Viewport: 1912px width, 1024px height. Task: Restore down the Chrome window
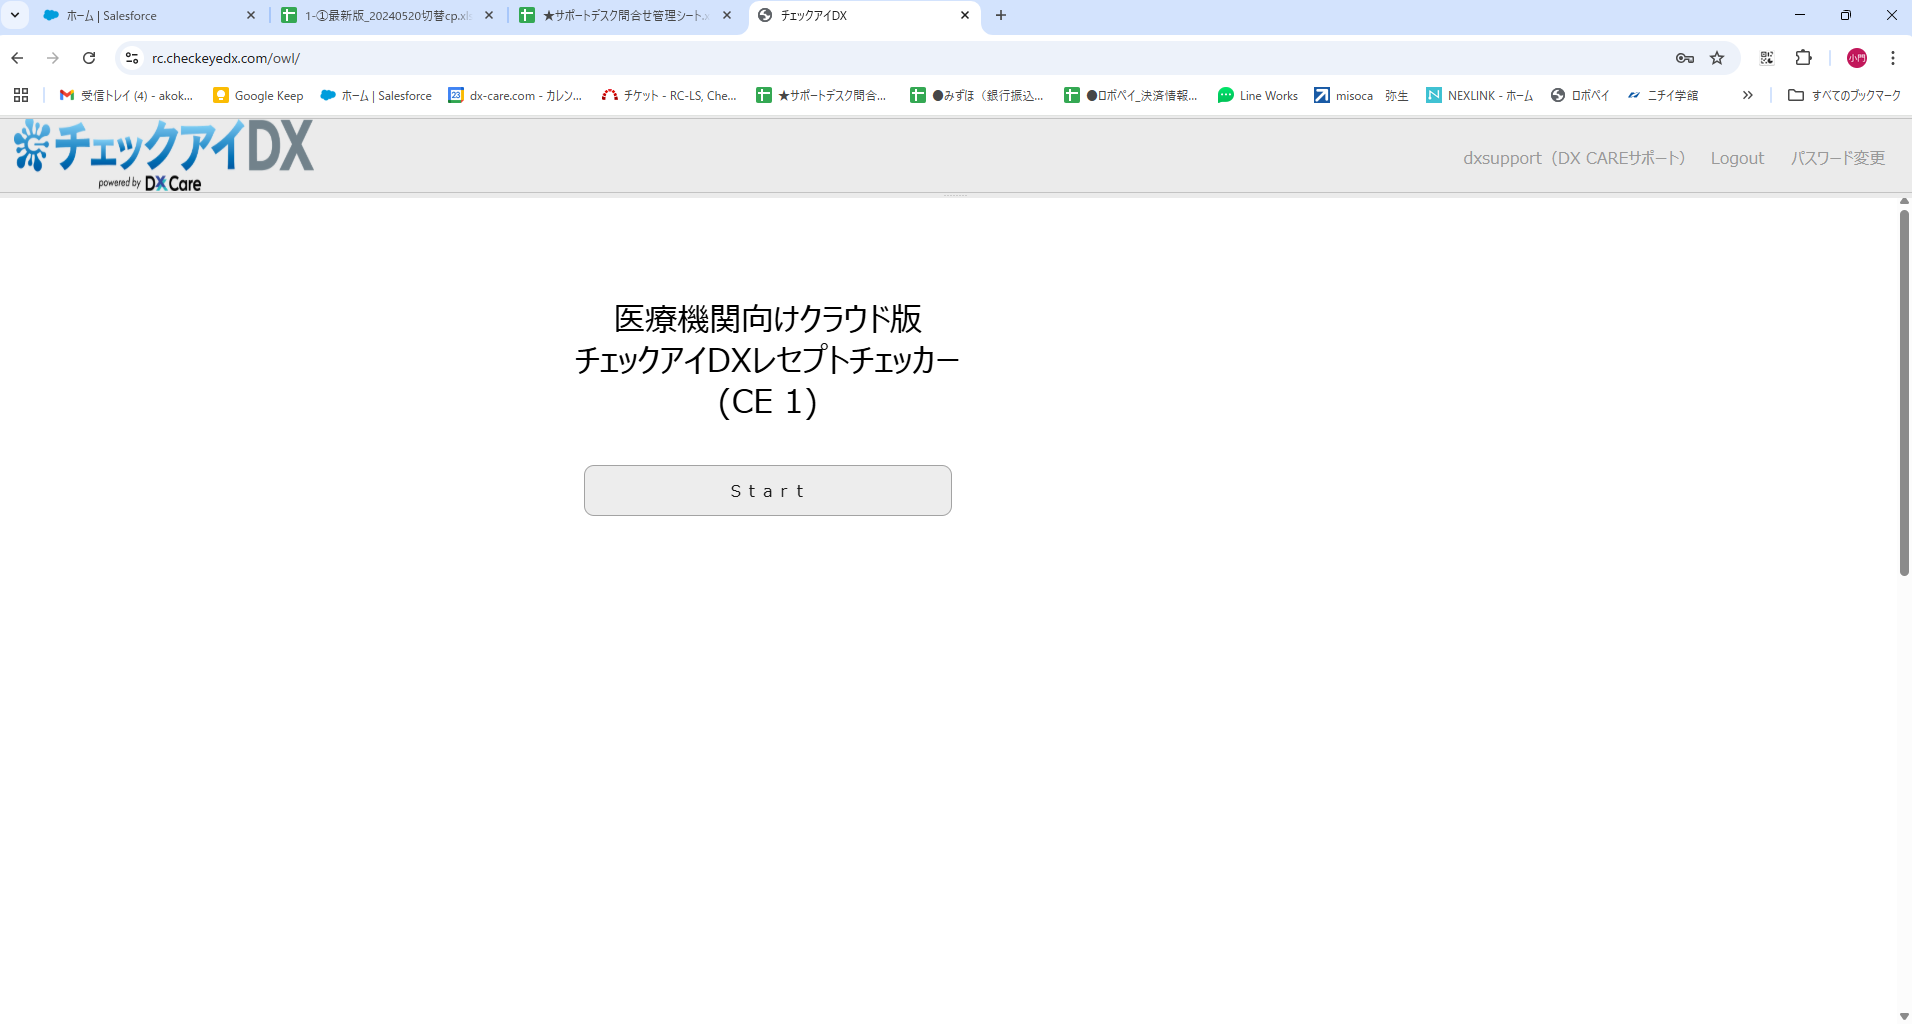coord(1845,15)
